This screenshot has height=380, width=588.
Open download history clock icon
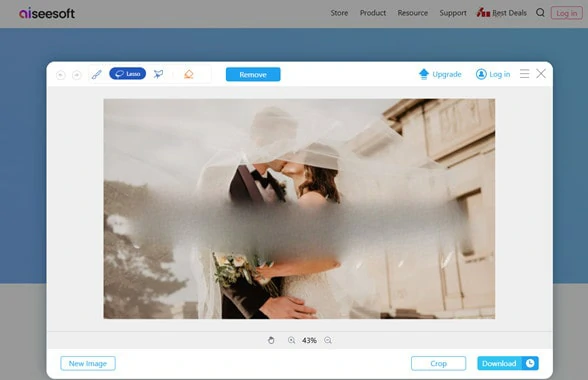530,363
